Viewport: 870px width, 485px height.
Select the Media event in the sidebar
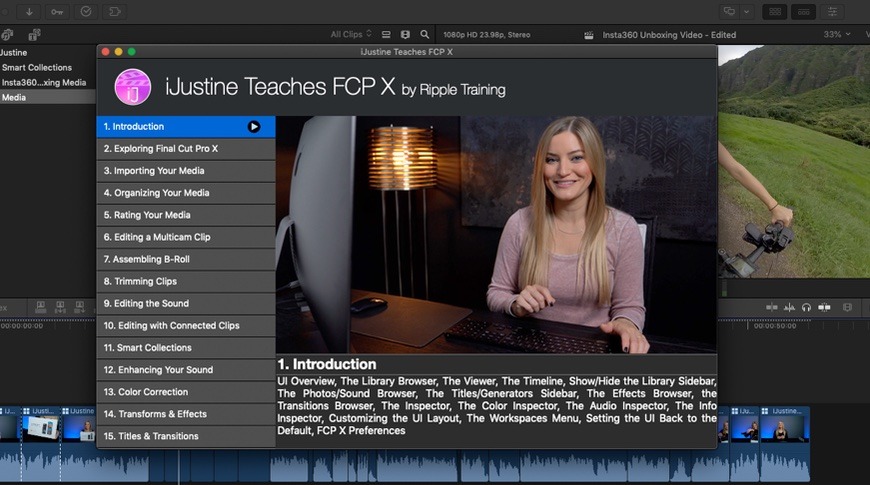point(48,97)
